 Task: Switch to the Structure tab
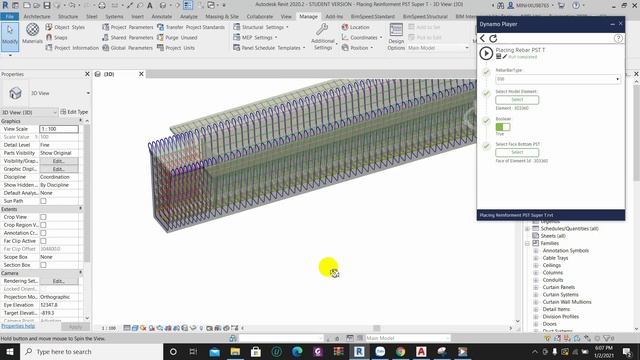click(68, 16)
